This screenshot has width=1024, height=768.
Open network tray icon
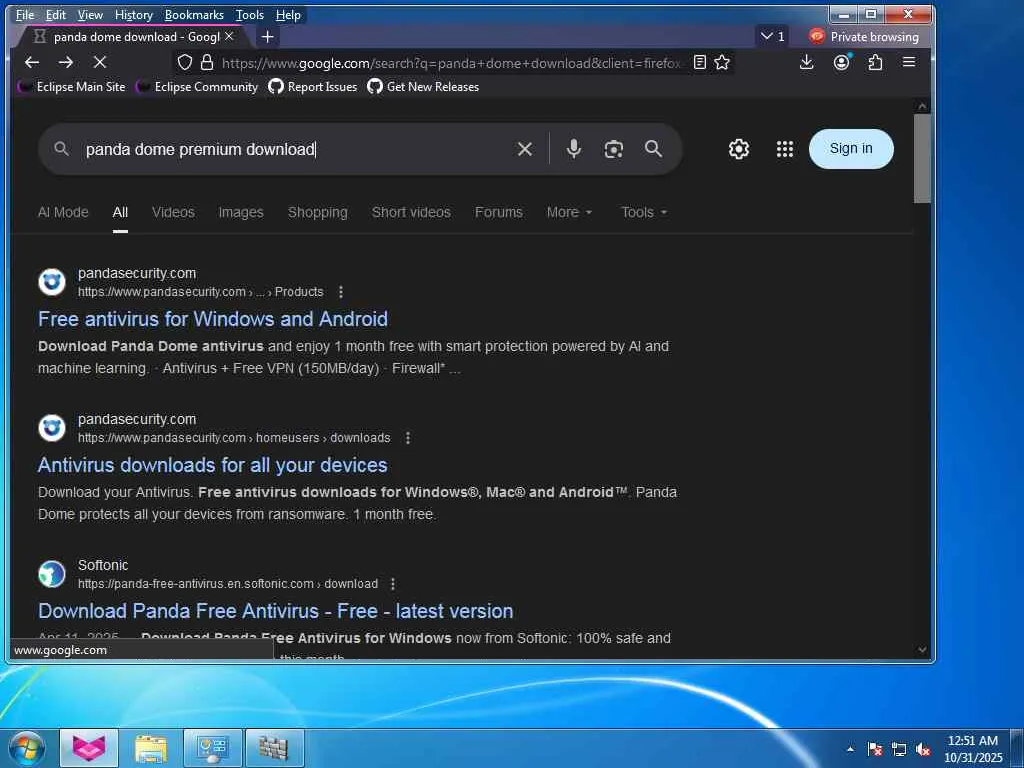899,749
